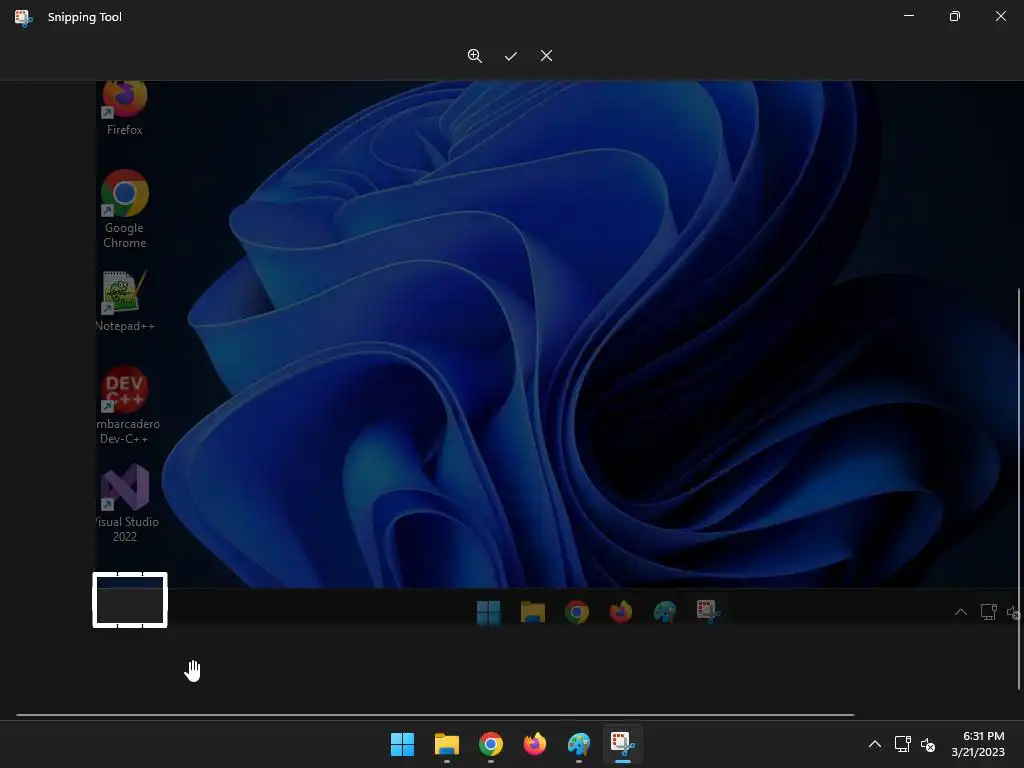Click the zoom magnifier icon in Snipping Tool
This screenshot has height=768, width=1024.
point(475,56)
